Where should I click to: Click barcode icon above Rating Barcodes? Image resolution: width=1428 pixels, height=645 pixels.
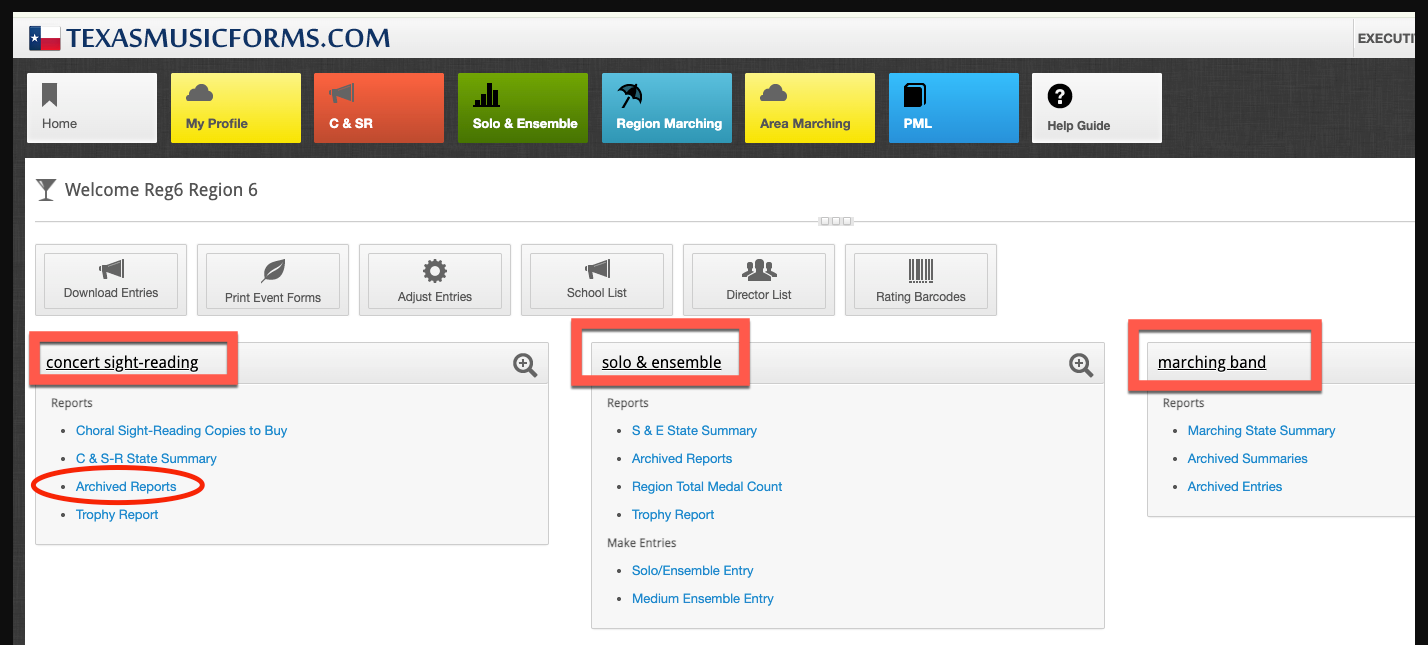921,270
